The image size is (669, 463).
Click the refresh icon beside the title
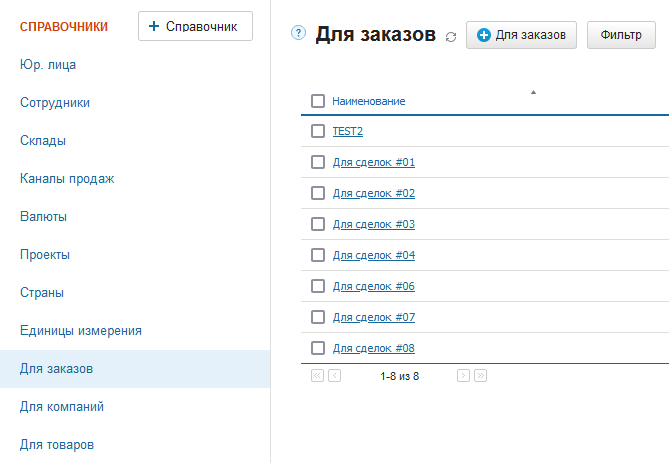pyautogui.click(x=451, y=37)
